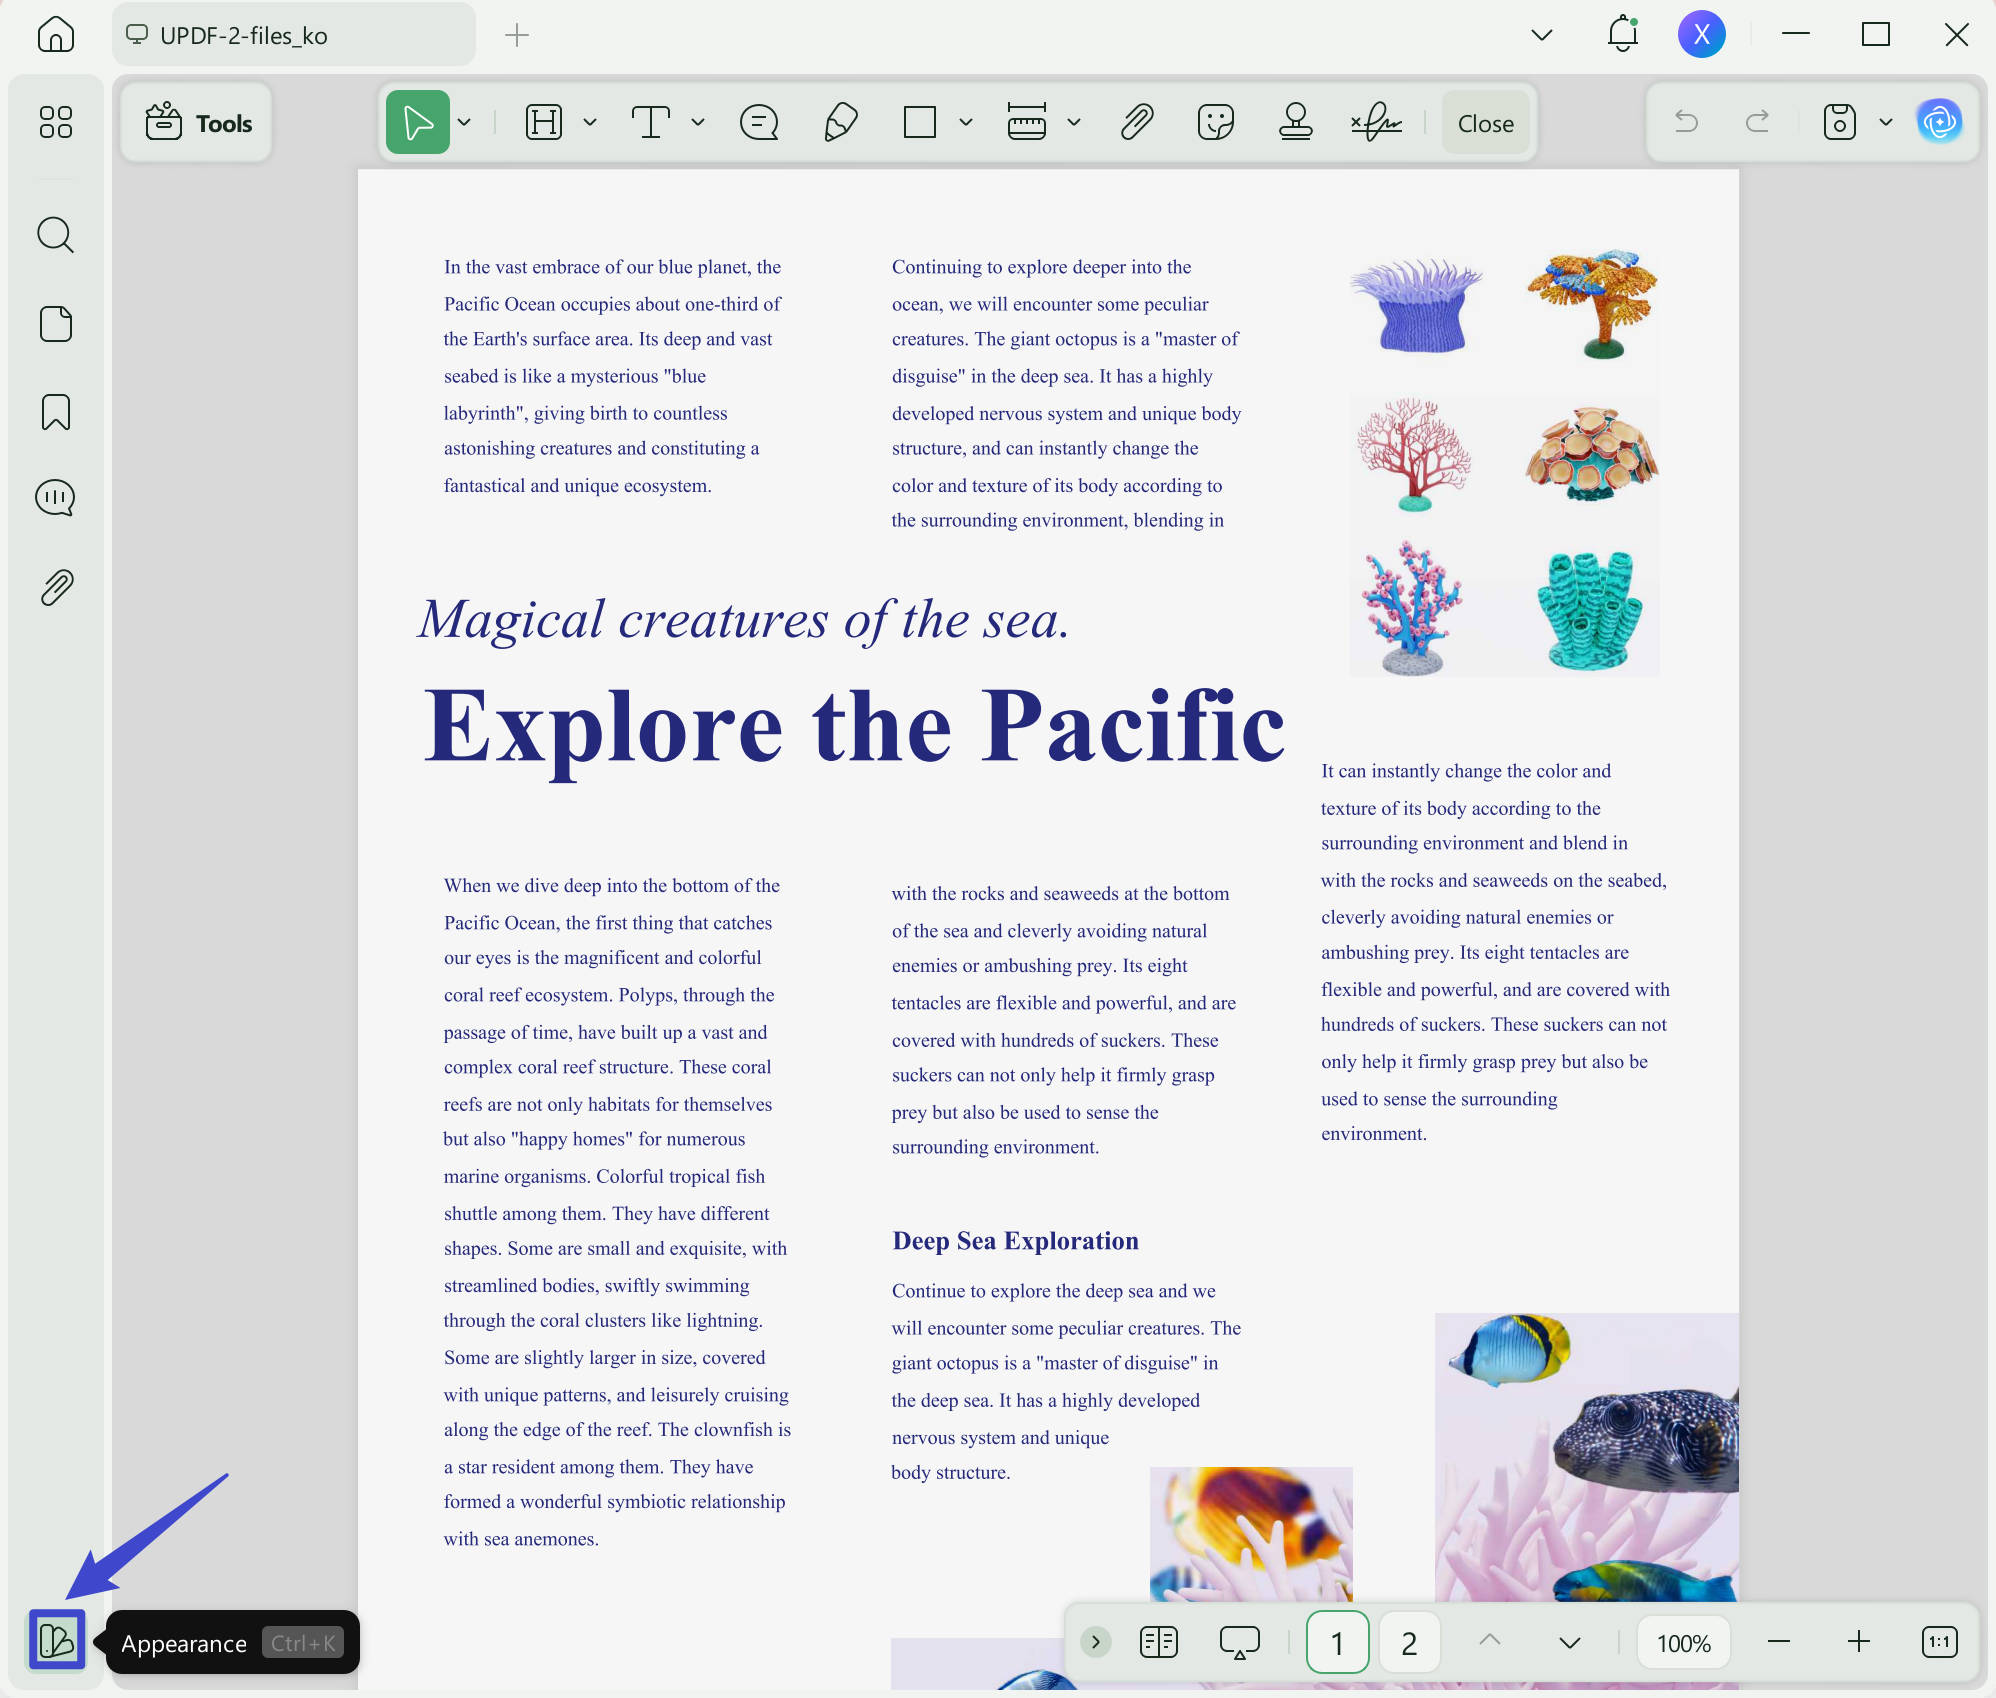Open the Attachments sidebar panel
Image resolution: width=1996 pixels, height=1698 pixels.
(56, 588)
